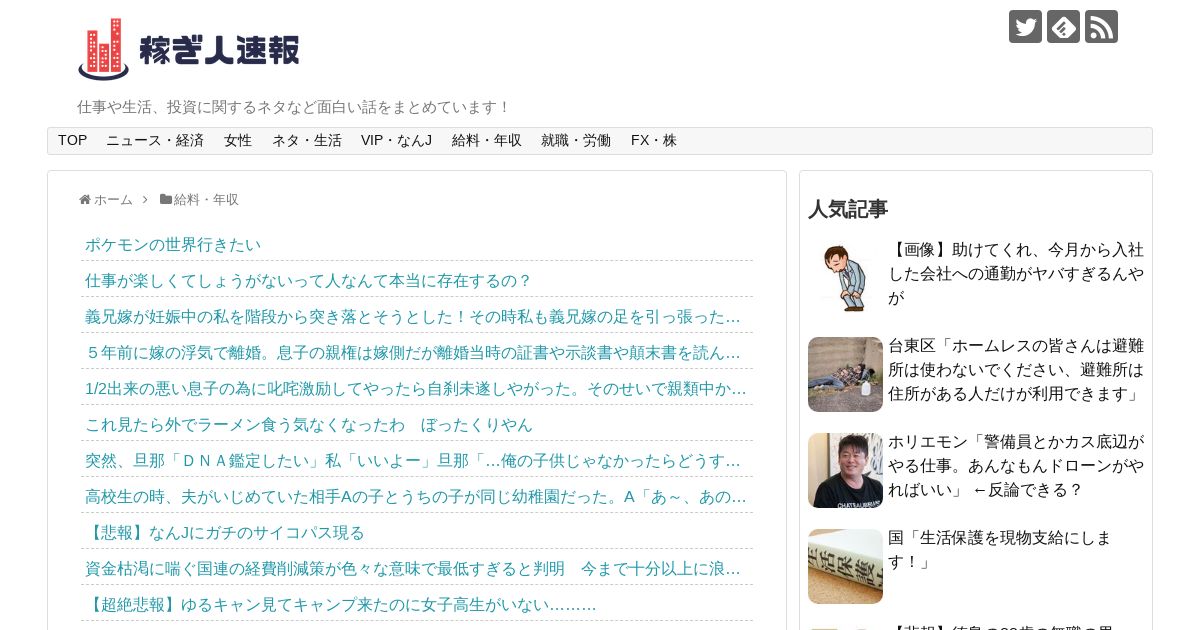Open article 資金枯渇に喘ぐ国連の経費削減策

(x=413, y=569)
